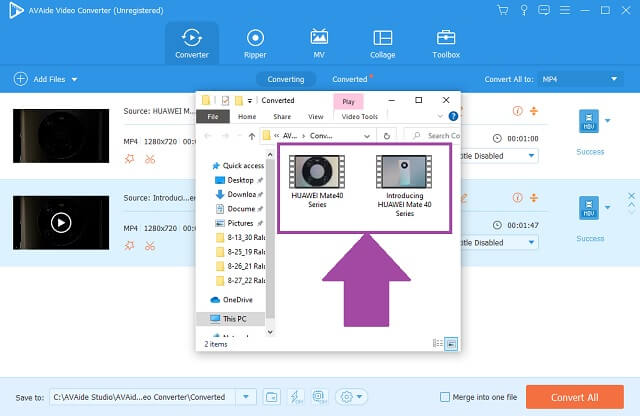Viewport: 640px width, 416px height.
Task: Open the Convert All to MP4 dropdown
Action: [580, 79]
